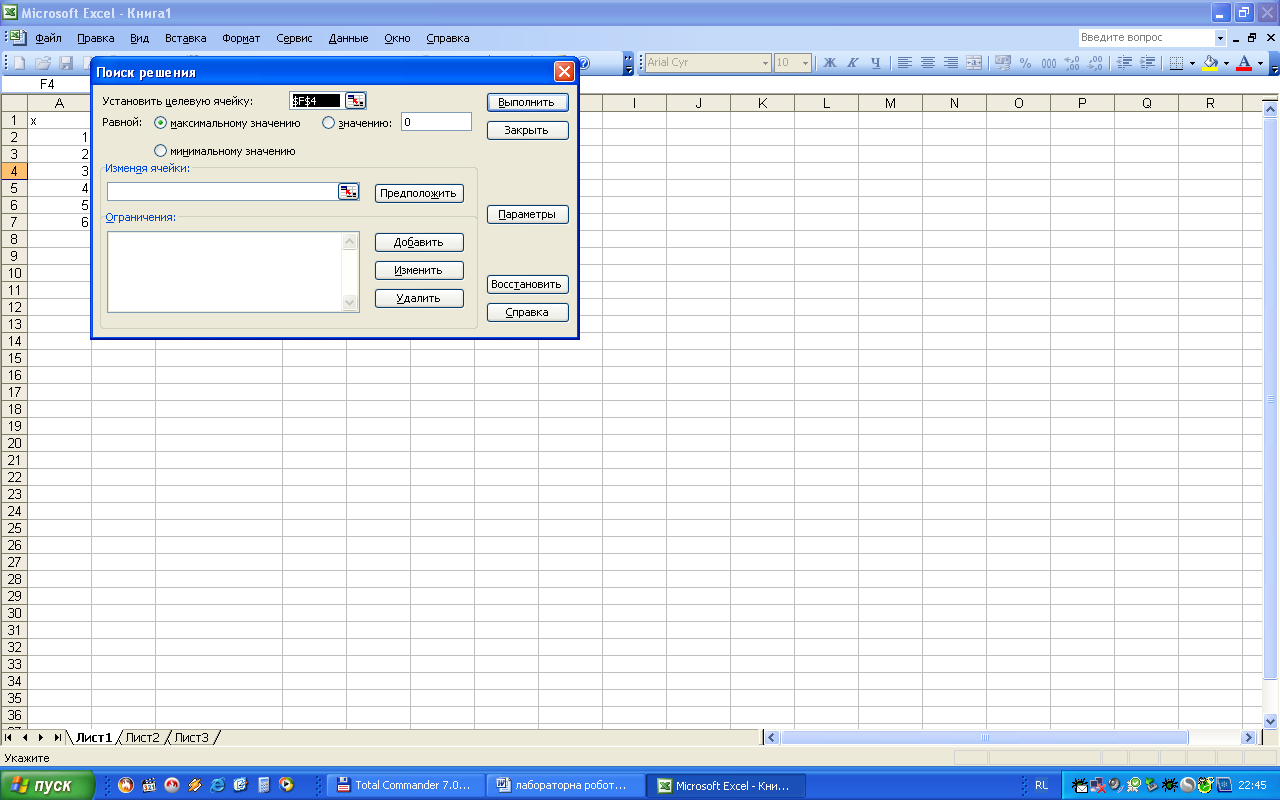Apply thousands separator (000) format
This screenshot has width=1280, height=800.
point(1048,63)
